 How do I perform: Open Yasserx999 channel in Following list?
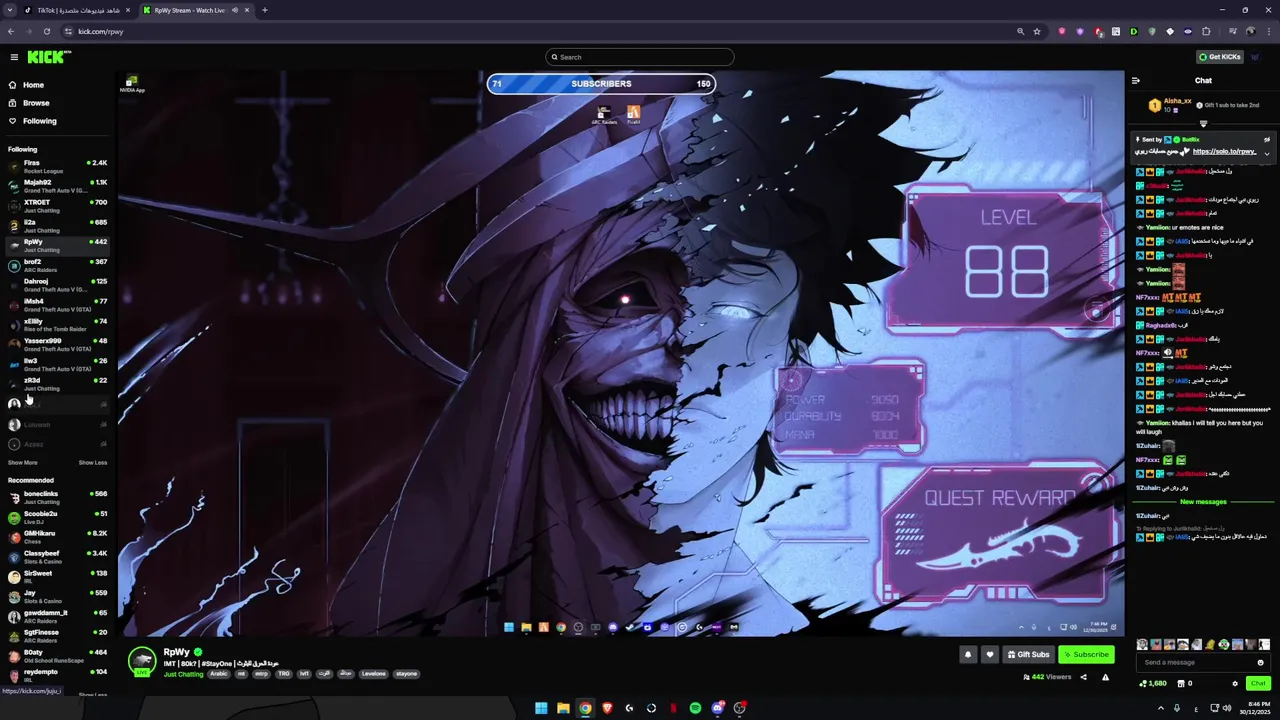[57, 344]
